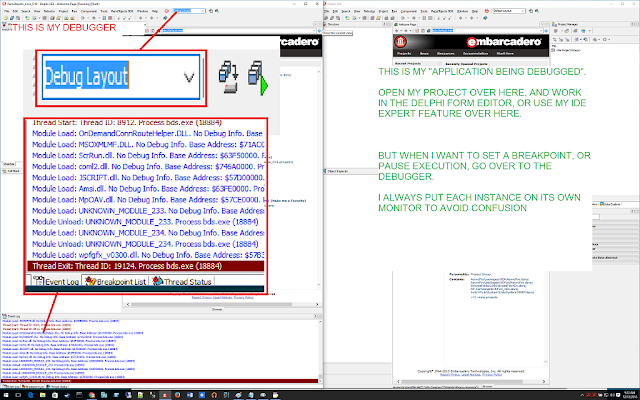Click Object Inspector panel title in right window

[337, 171]
